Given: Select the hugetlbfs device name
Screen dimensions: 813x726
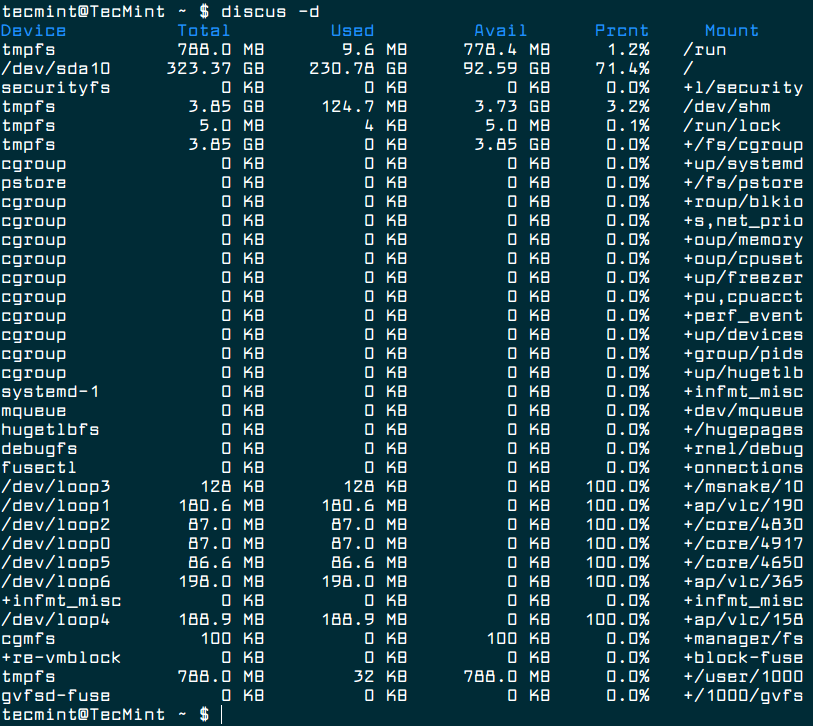Looking at the screenshot, I should coord(49,429).
